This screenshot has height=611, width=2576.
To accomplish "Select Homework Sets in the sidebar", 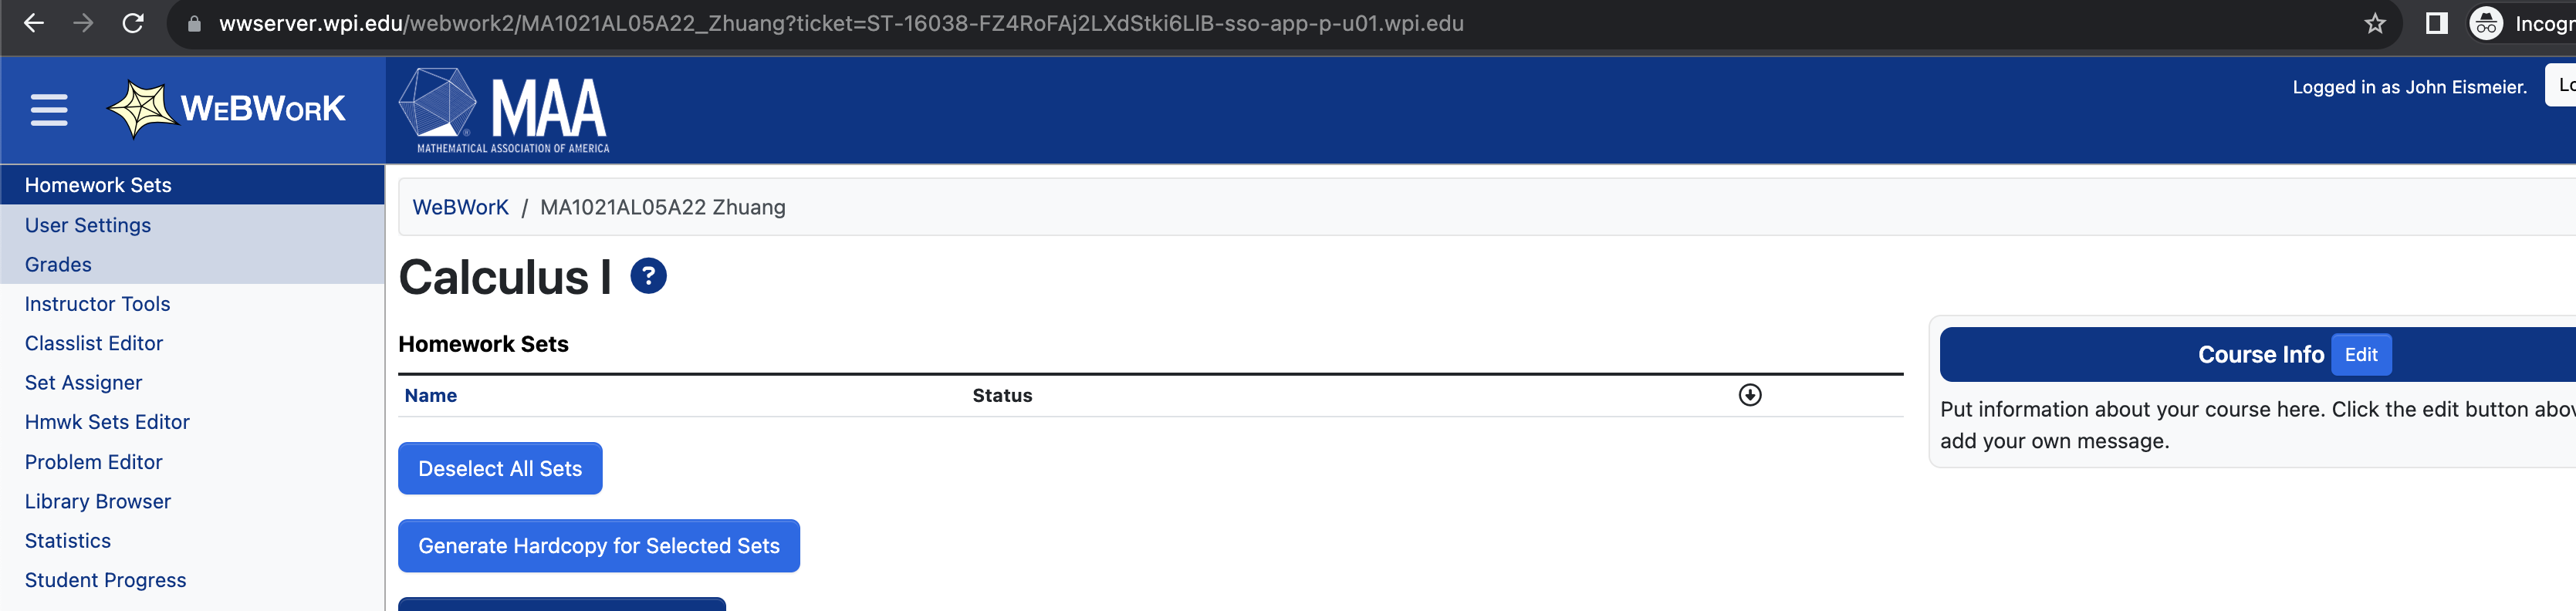I will tap(97, 184).
